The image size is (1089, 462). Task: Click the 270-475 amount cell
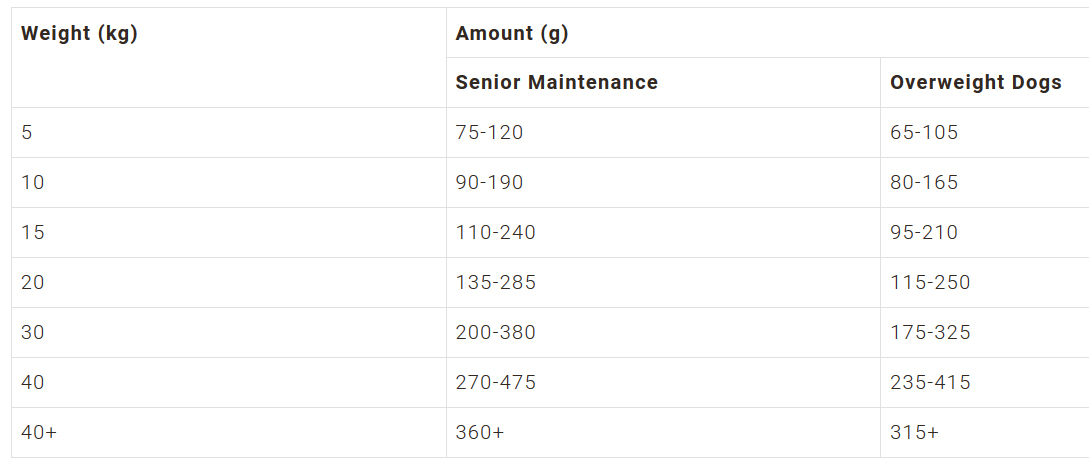(x=663, y=383)
